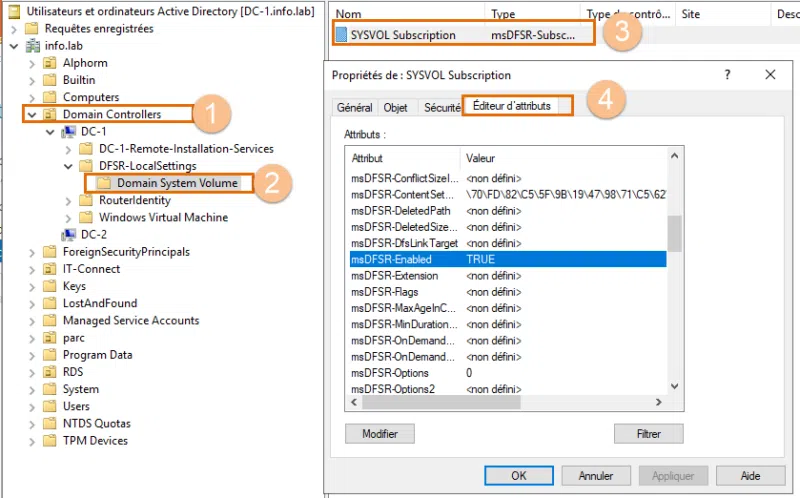800x498 pixels.
Task: Expand the Managed Service Accounts node
Action: pos(33,321)
